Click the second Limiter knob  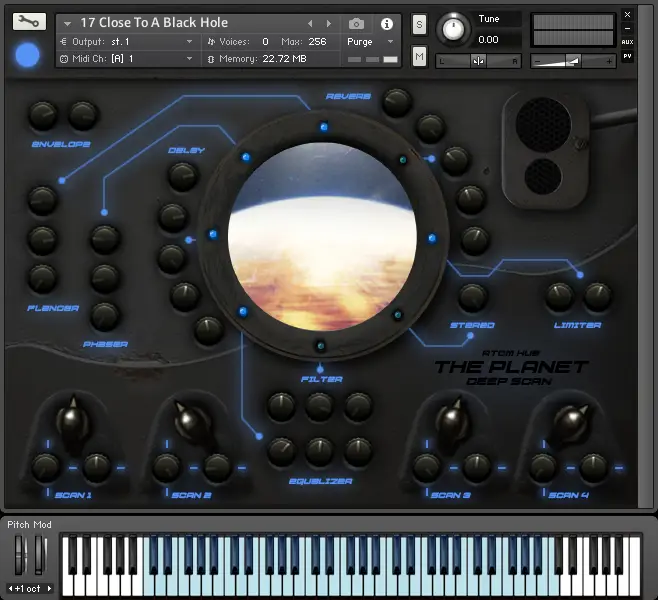(x=598, y=297)
